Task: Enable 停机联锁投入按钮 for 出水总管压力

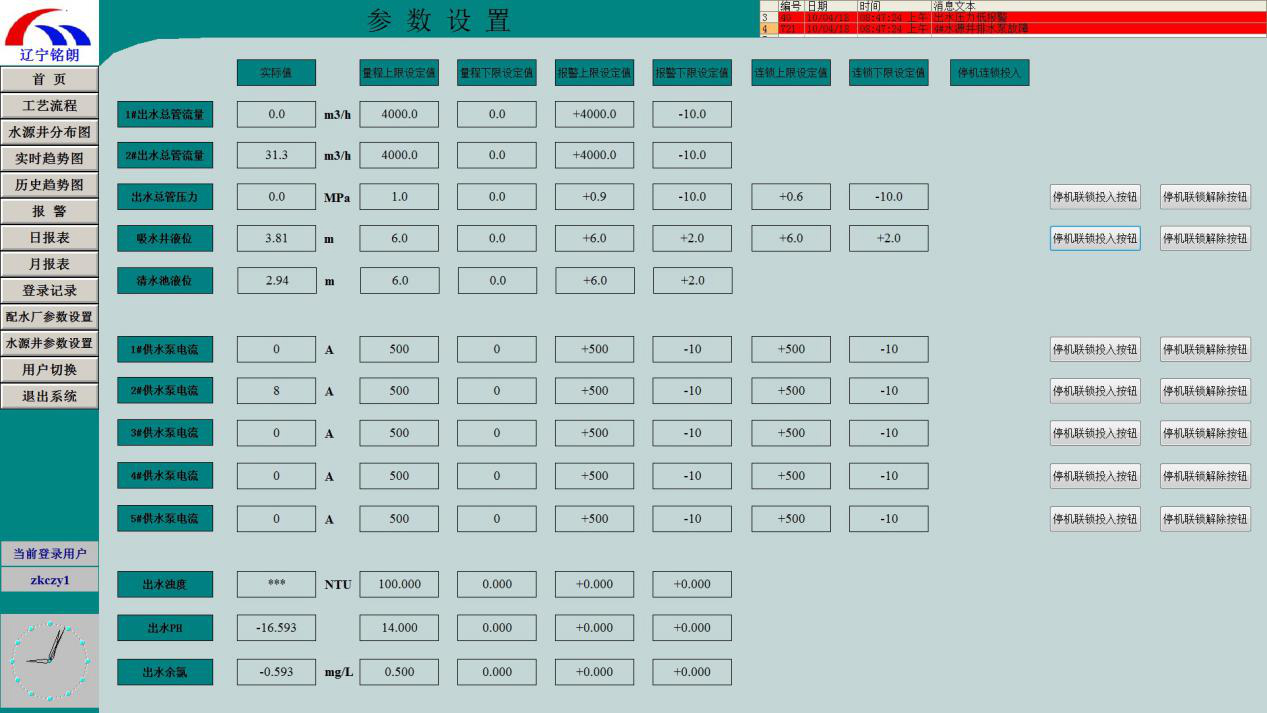Action: tap(1094, 197)
